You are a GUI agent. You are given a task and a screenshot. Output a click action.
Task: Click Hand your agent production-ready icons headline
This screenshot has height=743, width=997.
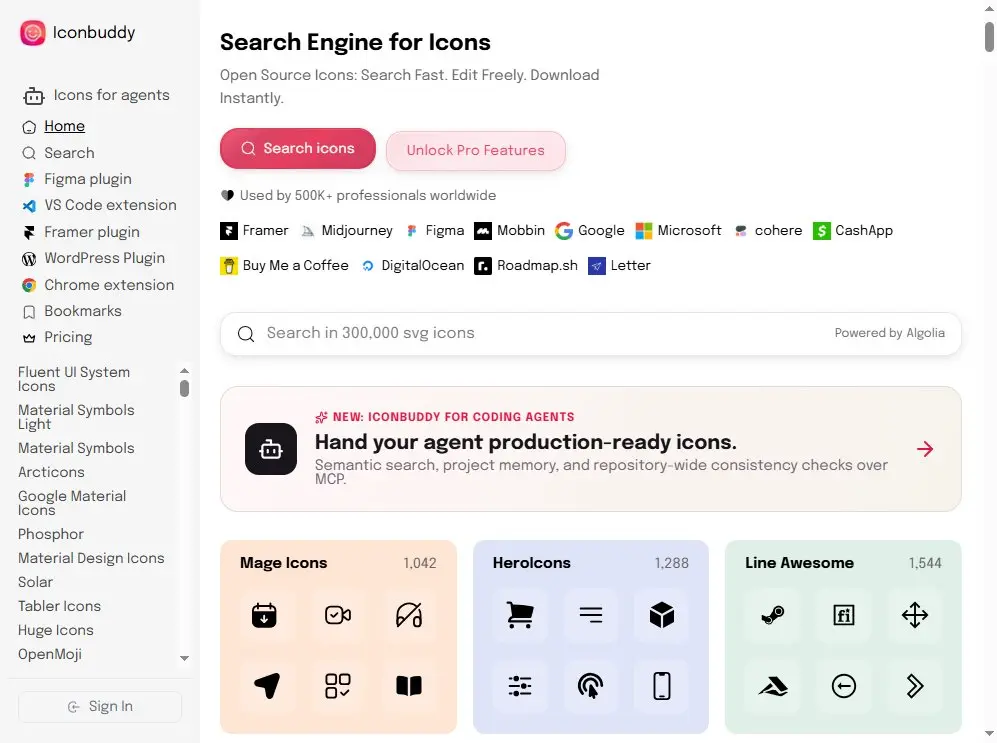tap(526, 442)
